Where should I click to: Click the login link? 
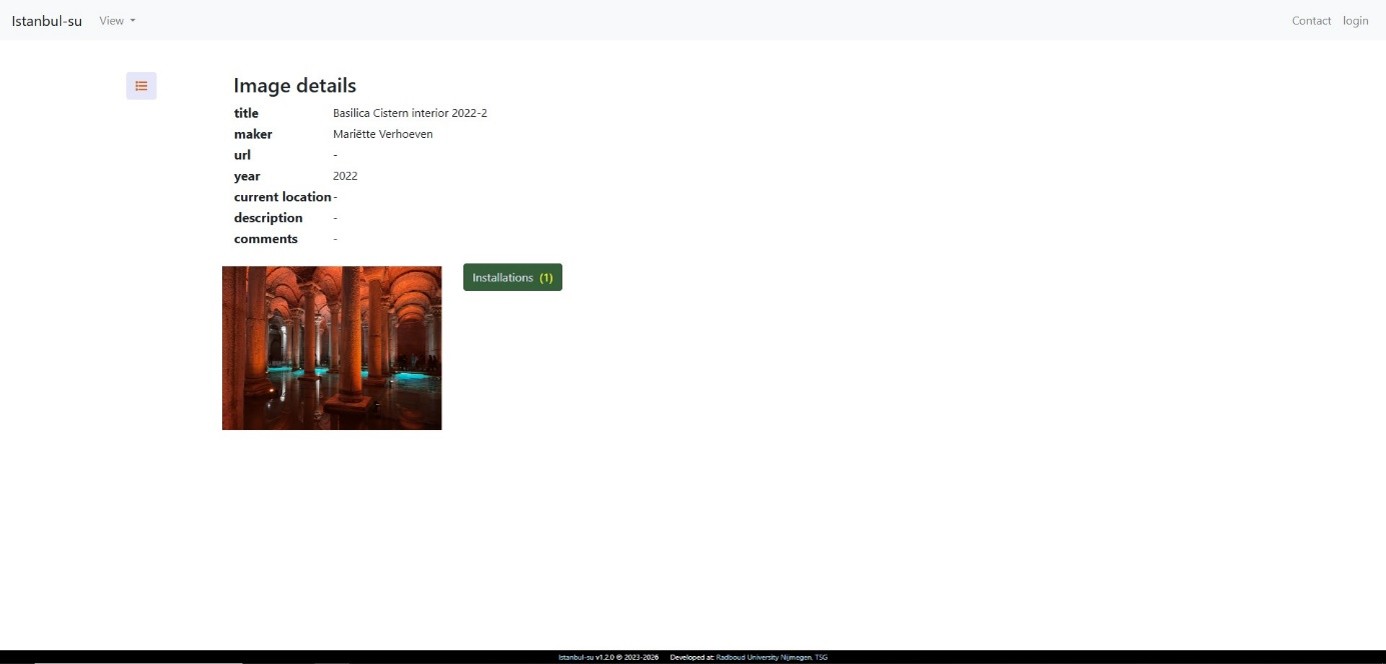pyautogui.click(x=1355, y=21)
